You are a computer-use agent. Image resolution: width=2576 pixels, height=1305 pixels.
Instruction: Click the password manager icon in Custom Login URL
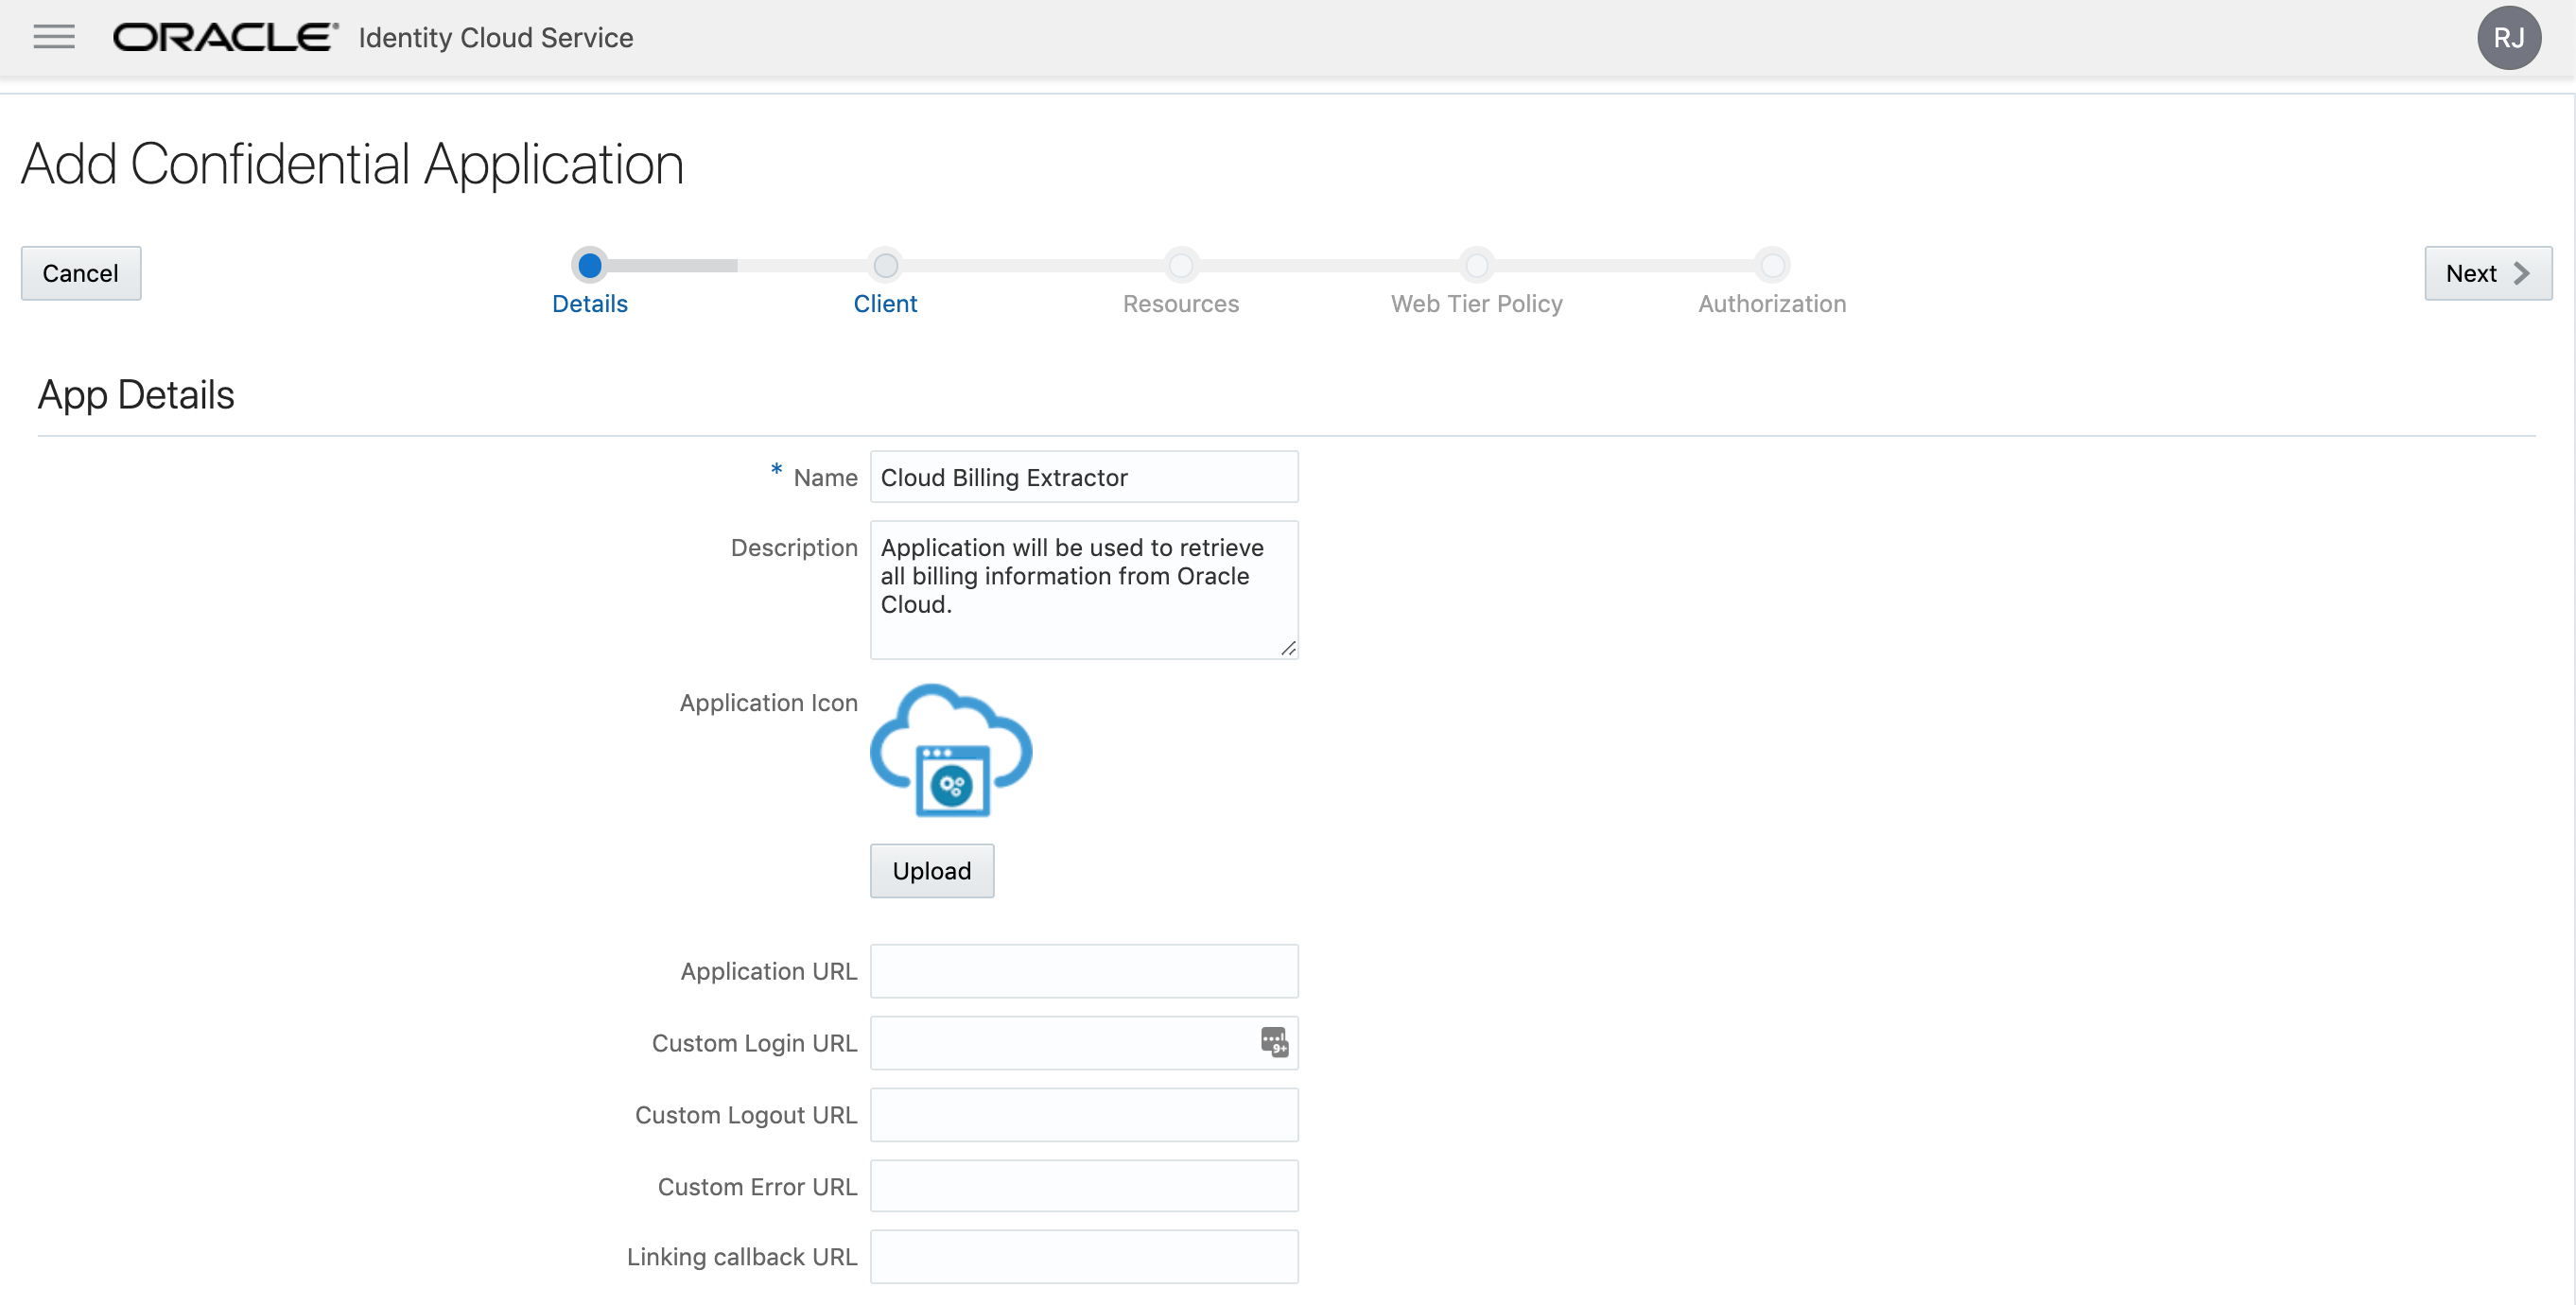(1274, 1041)
